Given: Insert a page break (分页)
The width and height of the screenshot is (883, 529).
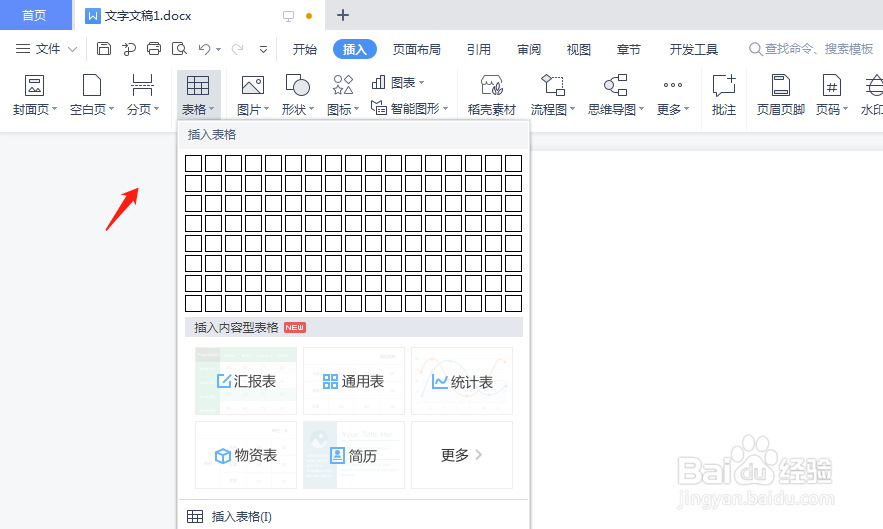Looking at the screenshot, I should 142,95.
